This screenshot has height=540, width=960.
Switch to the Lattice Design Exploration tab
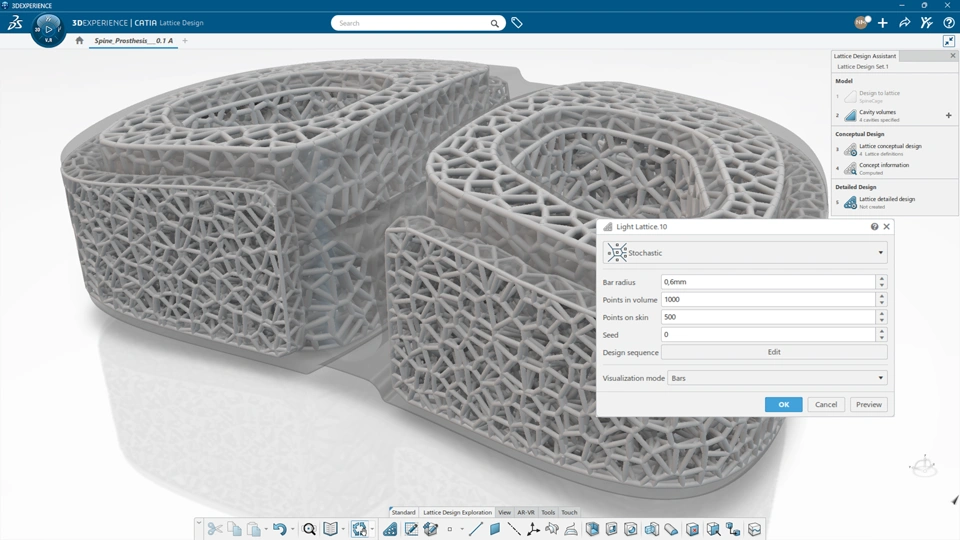point(457,512)
